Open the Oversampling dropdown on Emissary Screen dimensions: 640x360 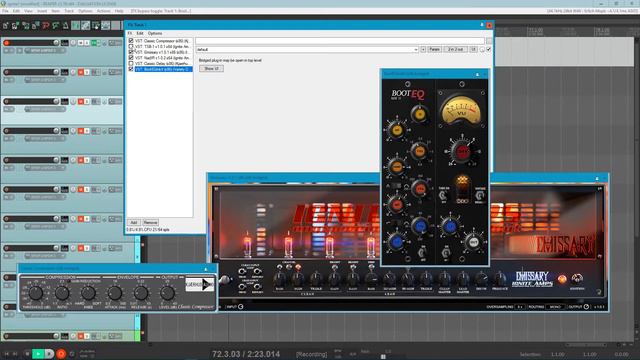click(x=520, y=307)
